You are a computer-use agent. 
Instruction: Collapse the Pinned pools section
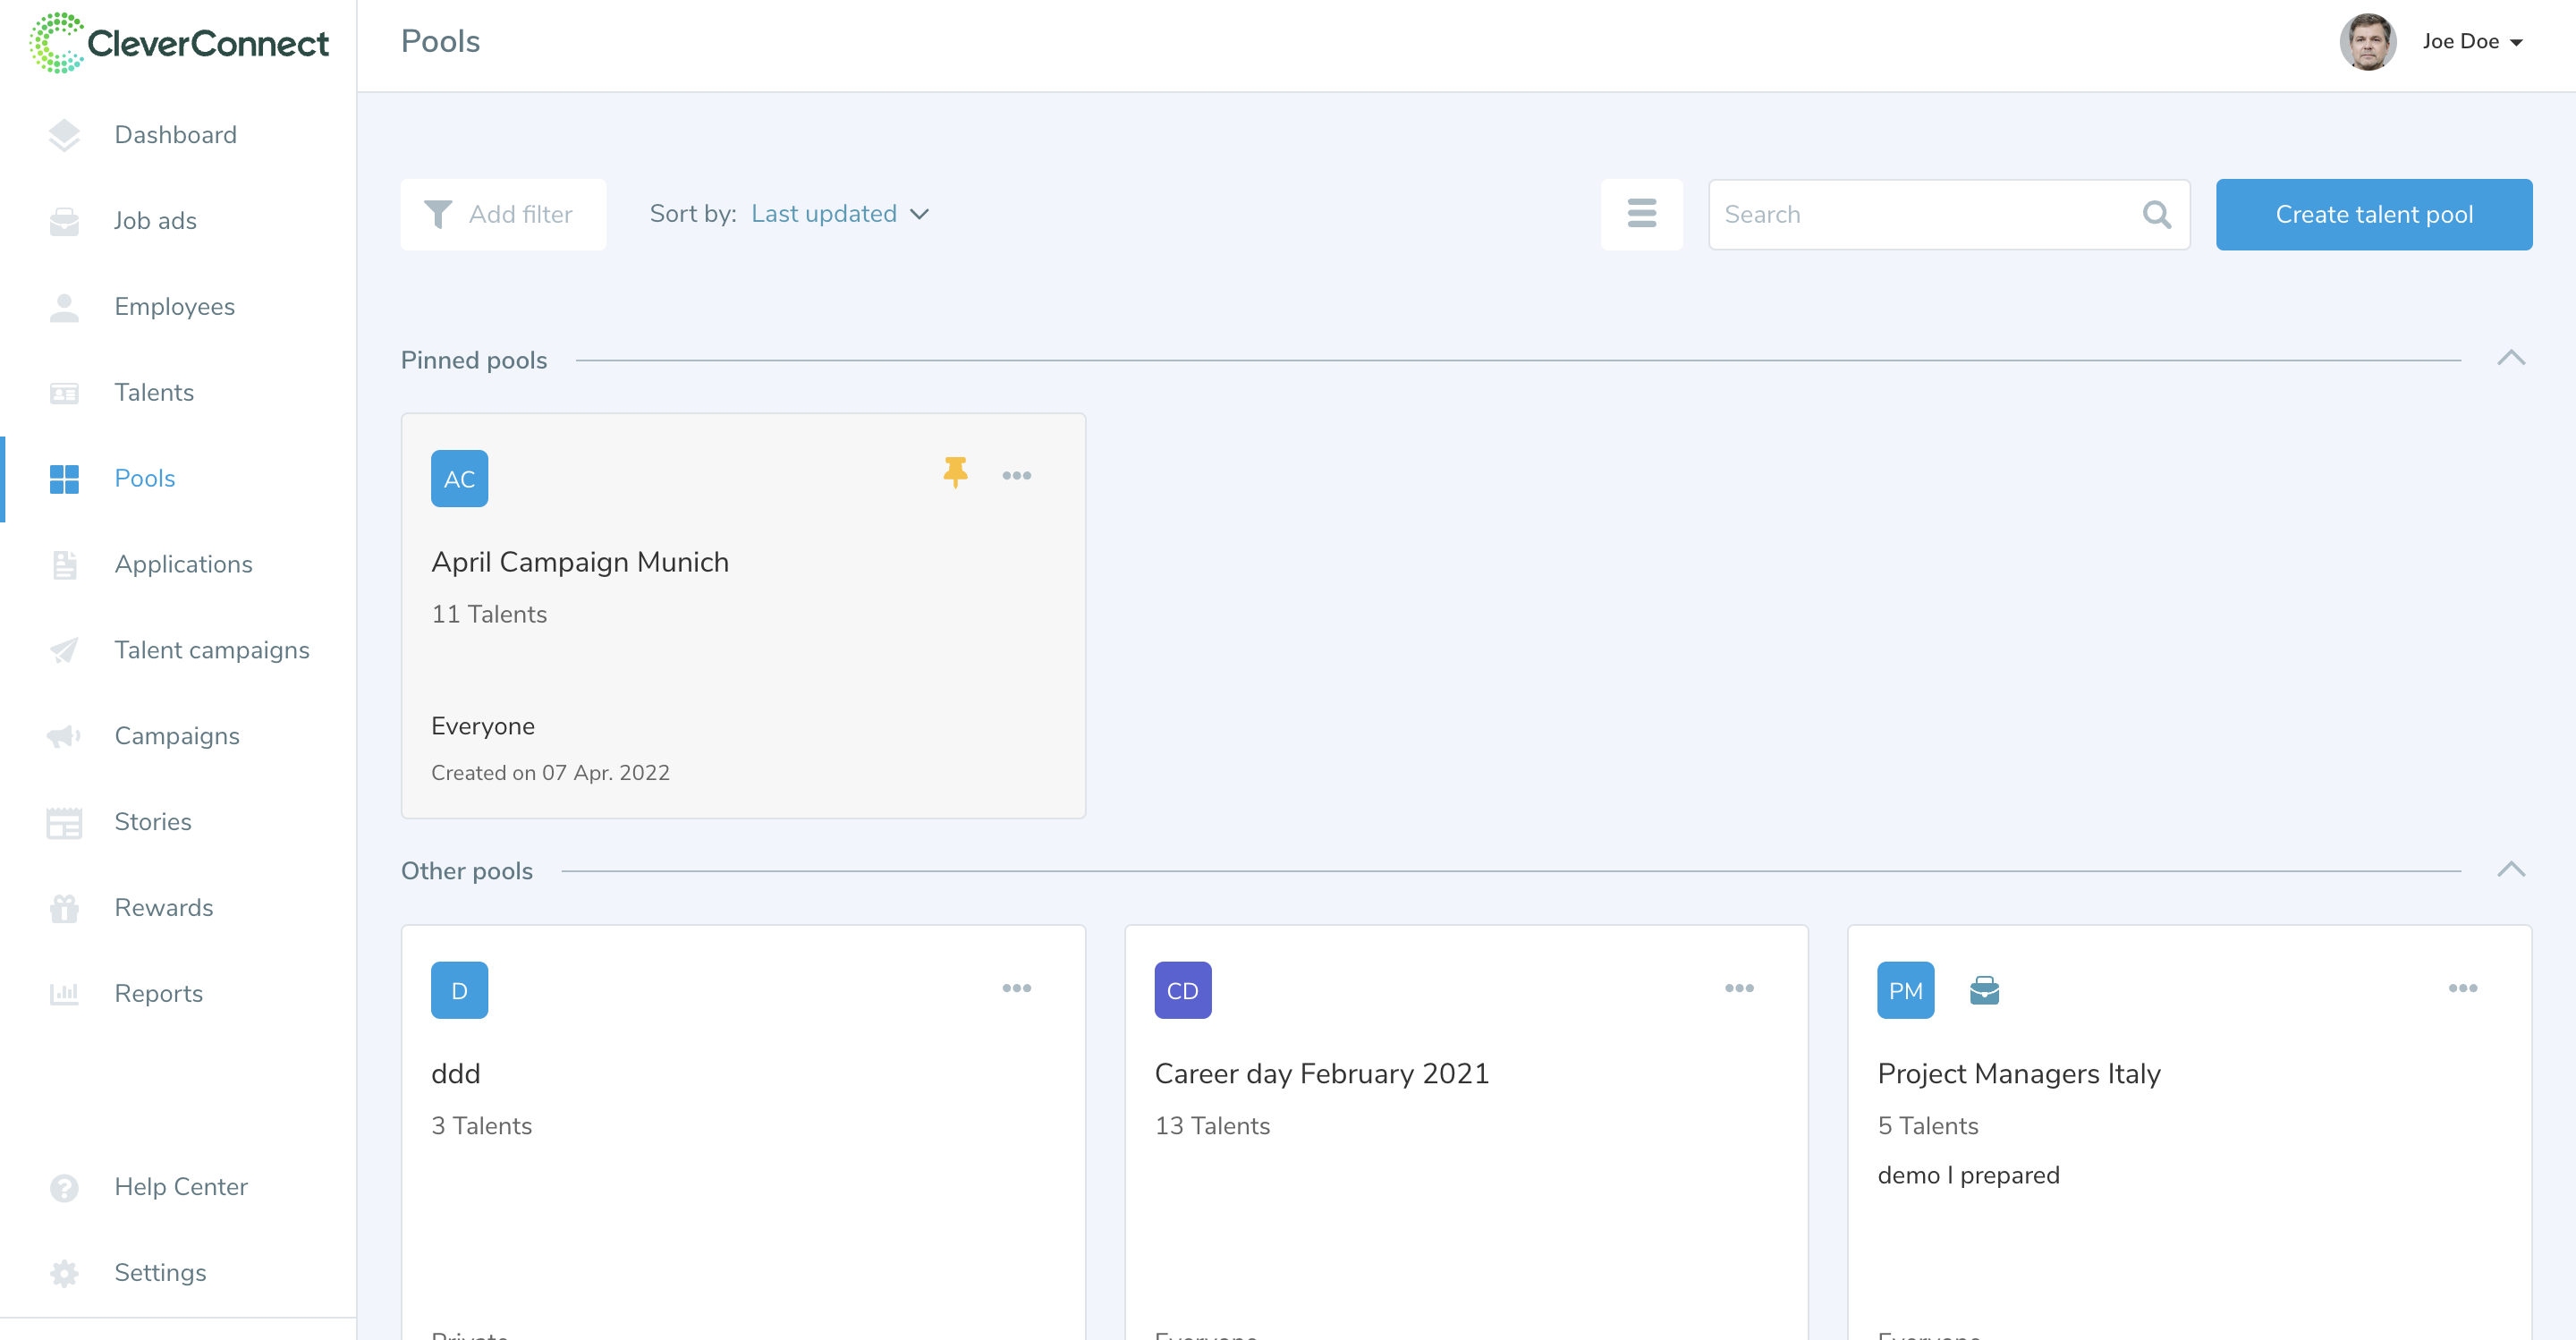[x=2510, y=359]
